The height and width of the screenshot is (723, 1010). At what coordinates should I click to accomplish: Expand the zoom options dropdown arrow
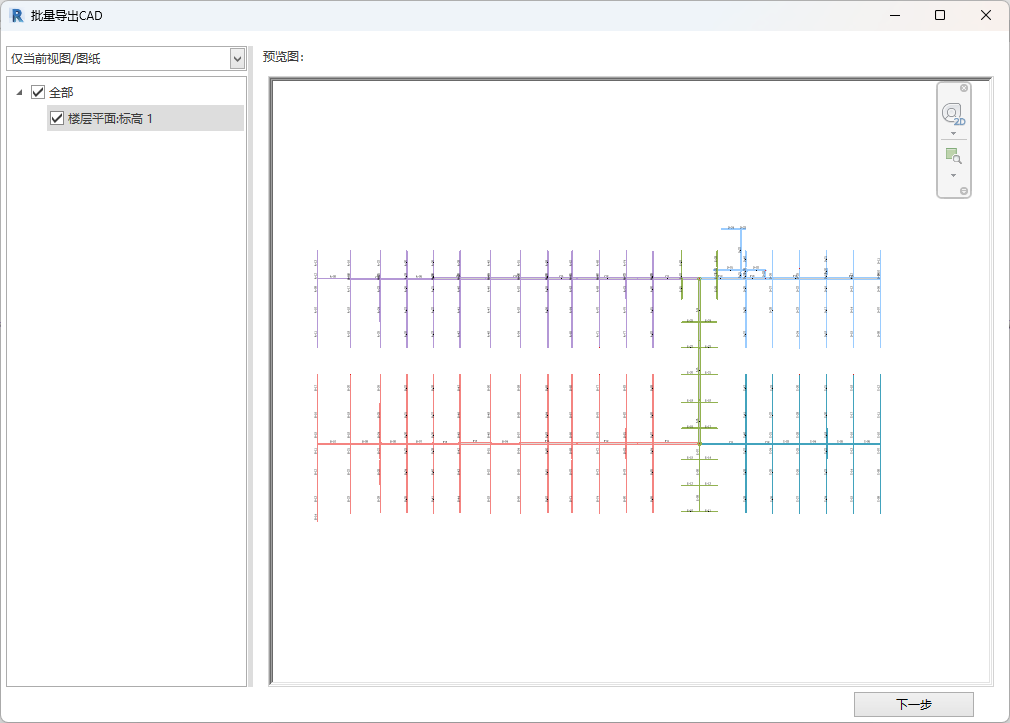[953, 175]
